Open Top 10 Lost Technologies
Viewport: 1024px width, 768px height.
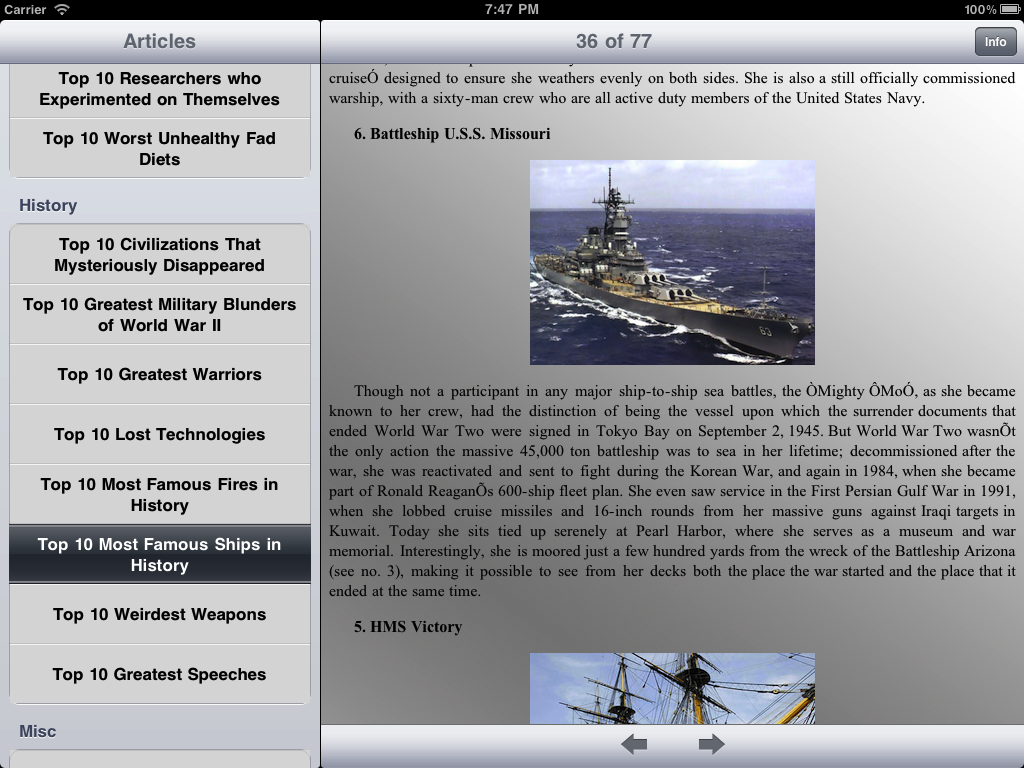point(159,435)
